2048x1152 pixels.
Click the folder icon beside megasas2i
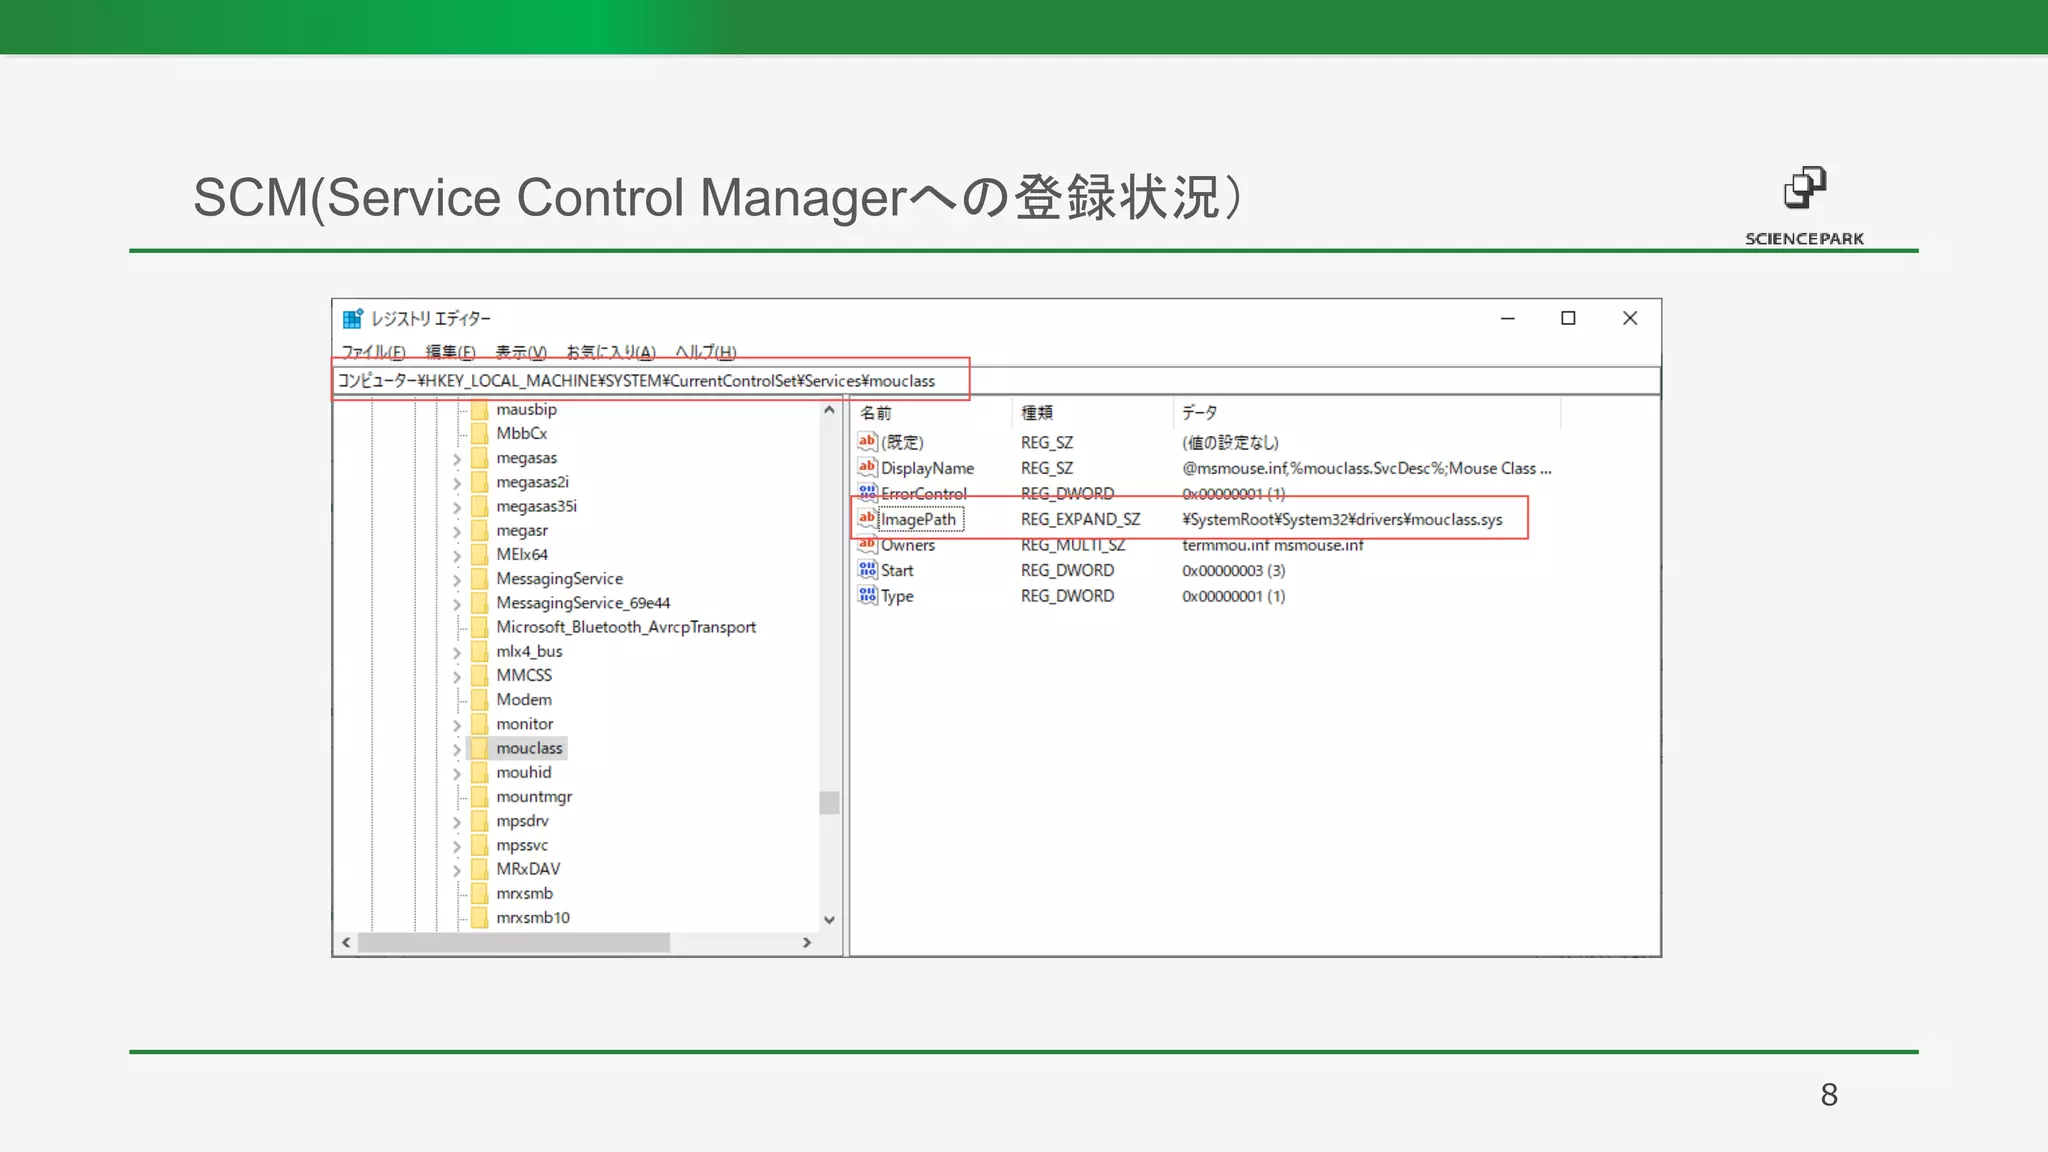click(480, 482)
